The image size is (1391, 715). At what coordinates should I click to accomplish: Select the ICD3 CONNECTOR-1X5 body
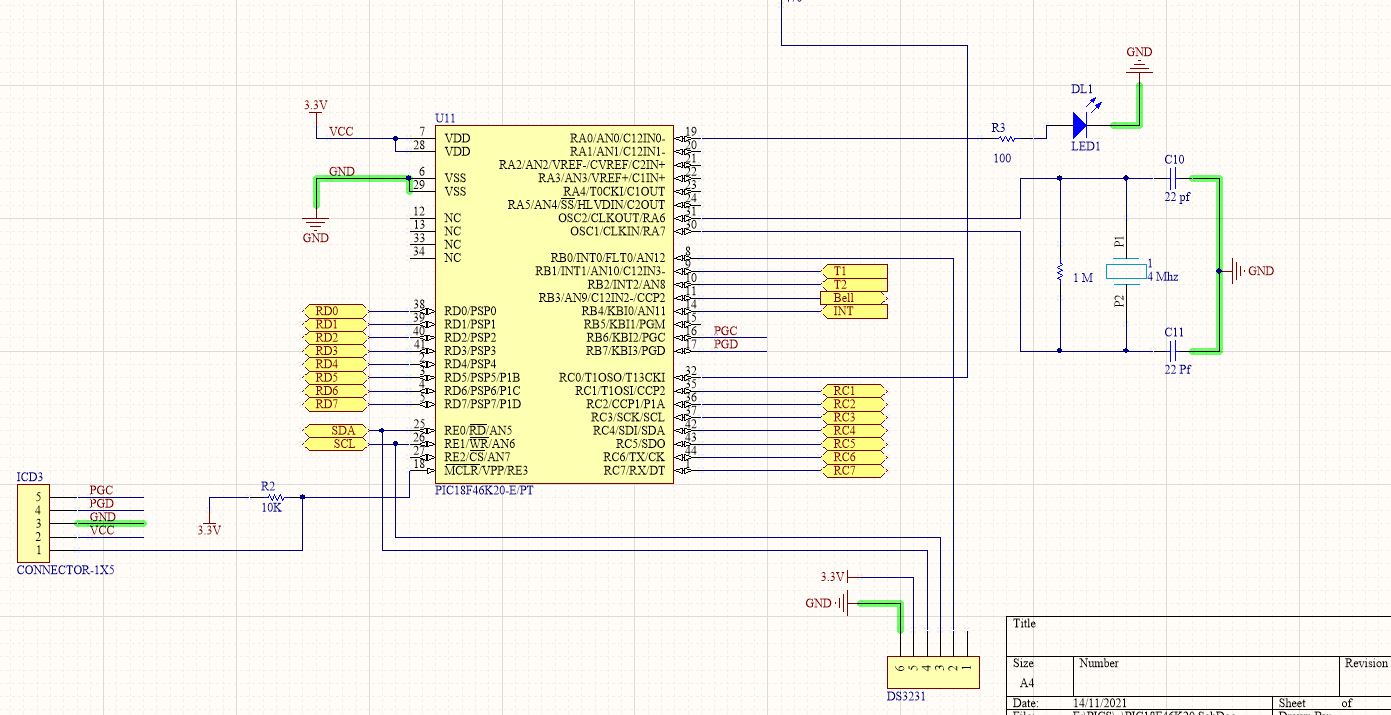pos(31,523)
